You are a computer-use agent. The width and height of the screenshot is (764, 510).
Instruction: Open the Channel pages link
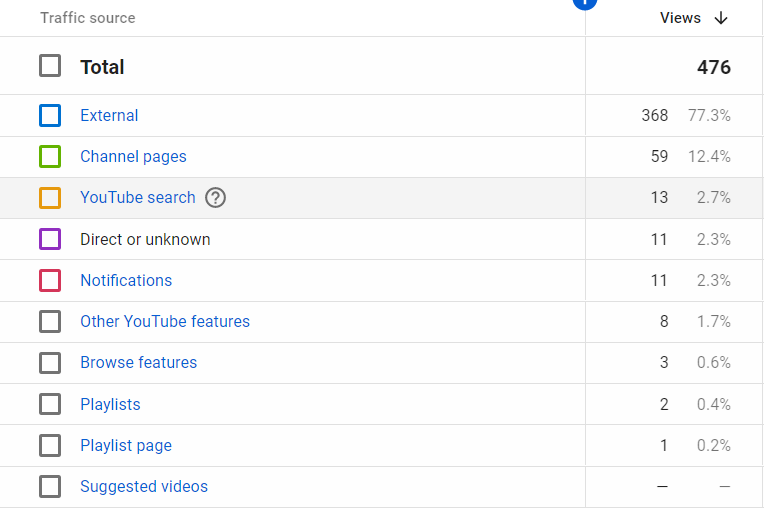click(x=134, y=157)
